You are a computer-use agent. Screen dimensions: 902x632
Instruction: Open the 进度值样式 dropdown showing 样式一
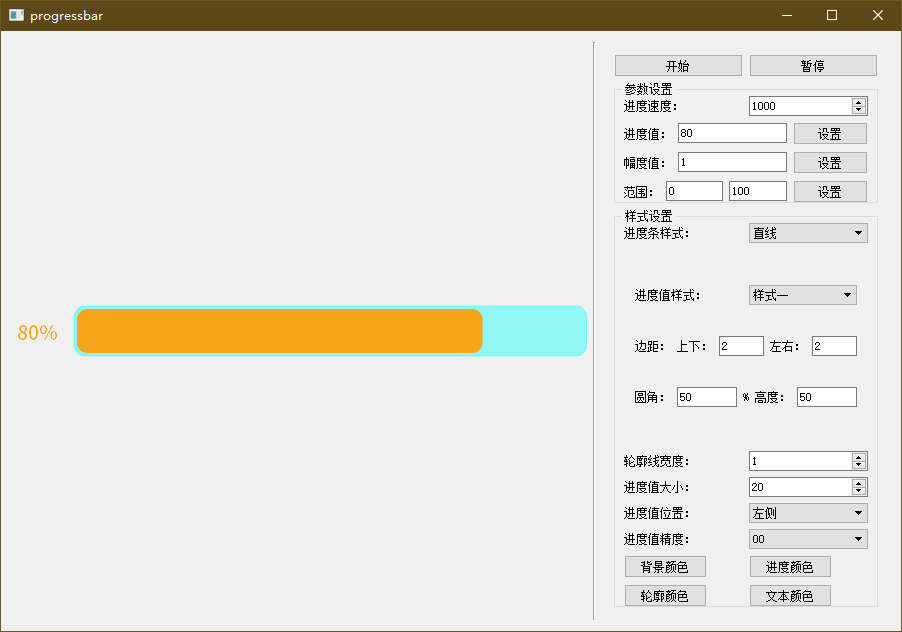[801, 294]
